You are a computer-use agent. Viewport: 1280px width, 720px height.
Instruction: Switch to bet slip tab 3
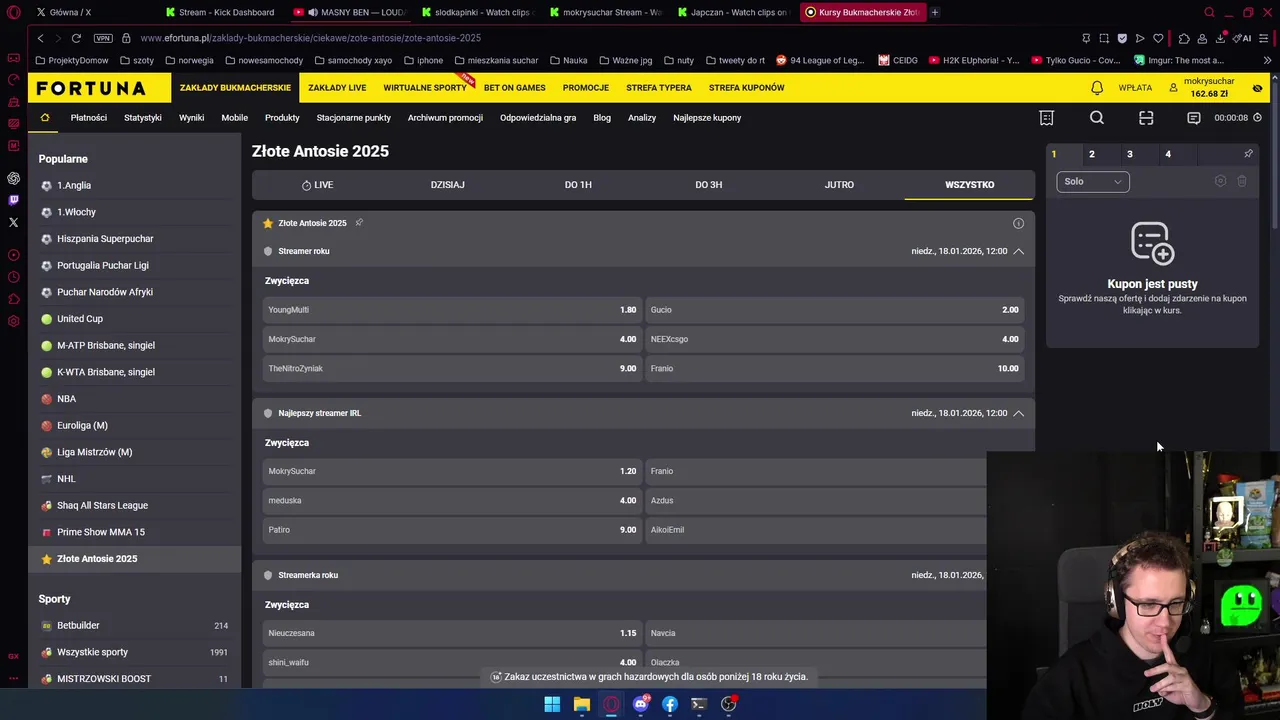pyautogui.click(x=1129, y=154)
